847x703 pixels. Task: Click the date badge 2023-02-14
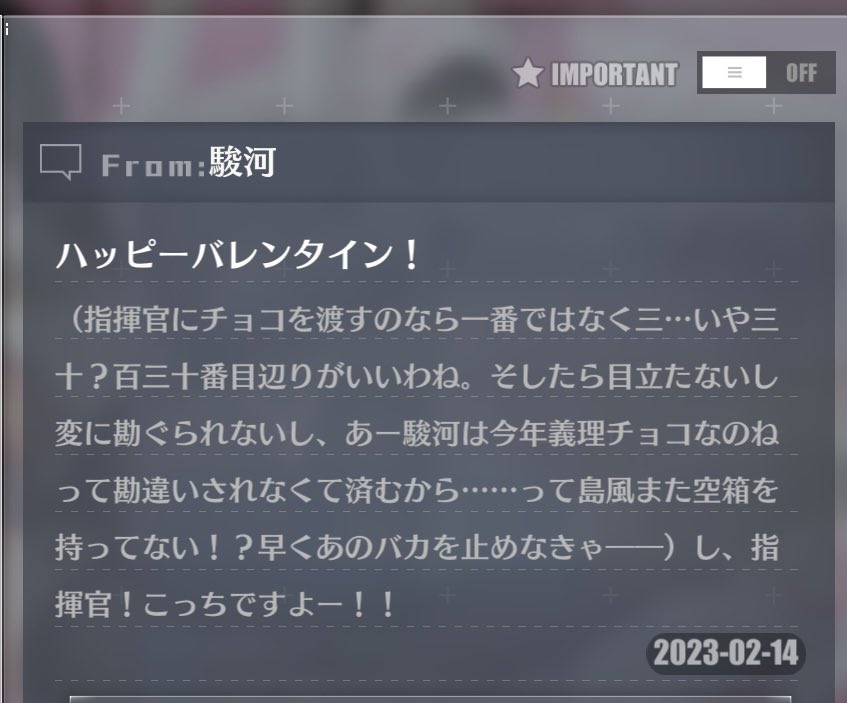tap(725, 653)
